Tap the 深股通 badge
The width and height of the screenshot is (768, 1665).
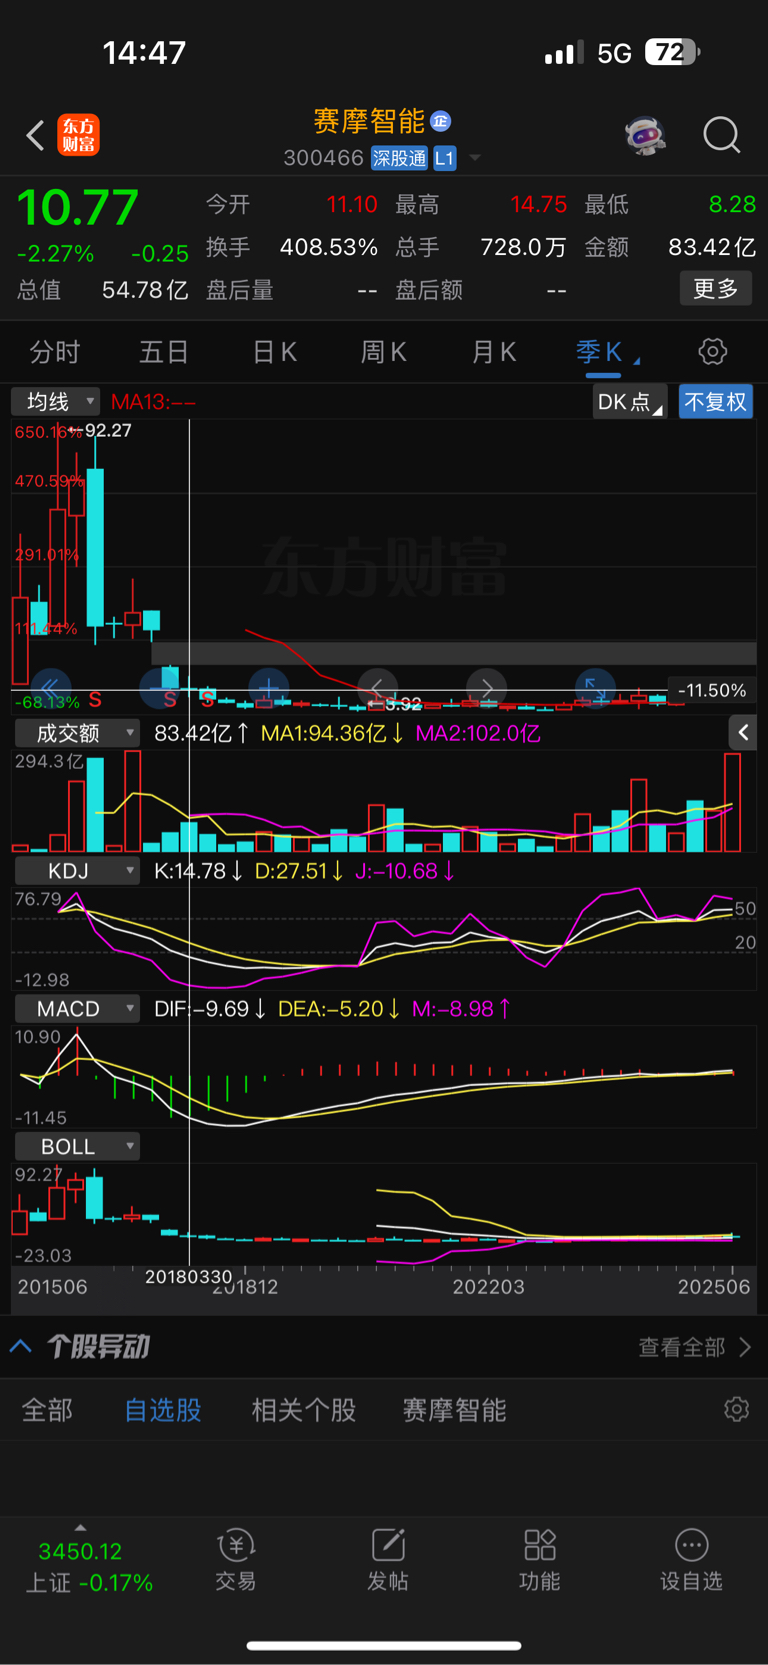coord(399,158)
